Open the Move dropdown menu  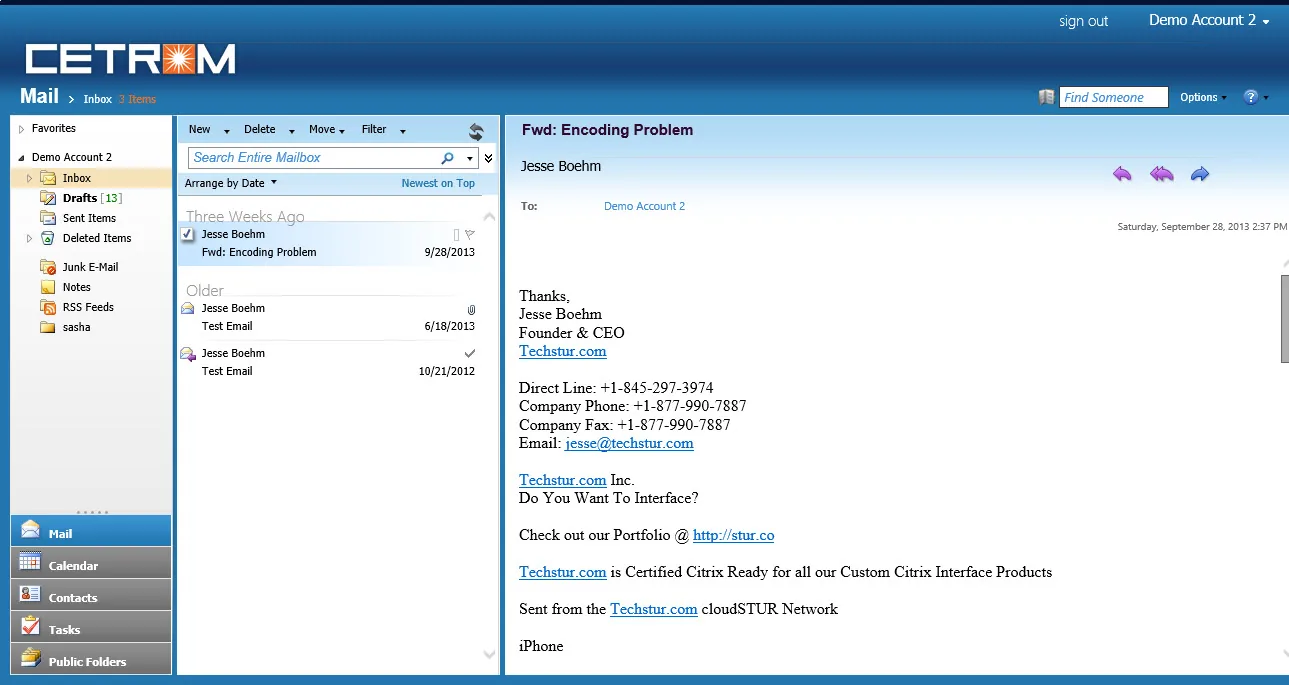(327, 130)
